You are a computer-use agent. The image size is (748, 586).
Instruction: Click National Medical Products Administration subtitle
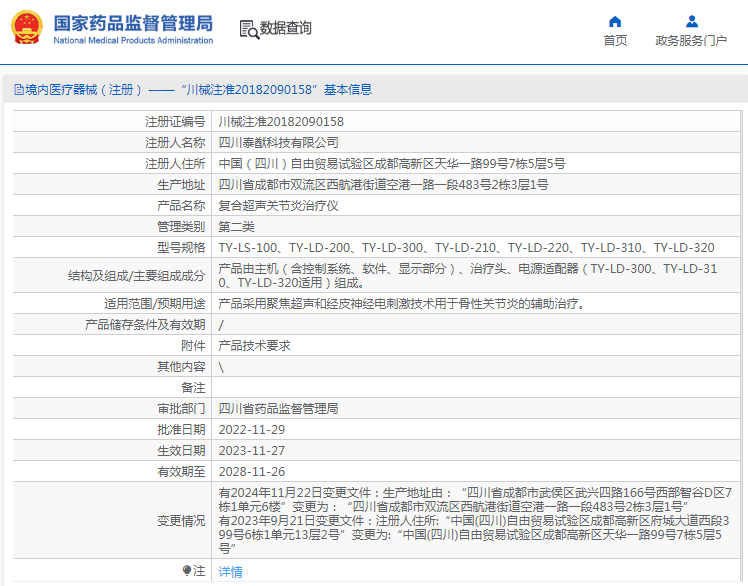[133, 41]
